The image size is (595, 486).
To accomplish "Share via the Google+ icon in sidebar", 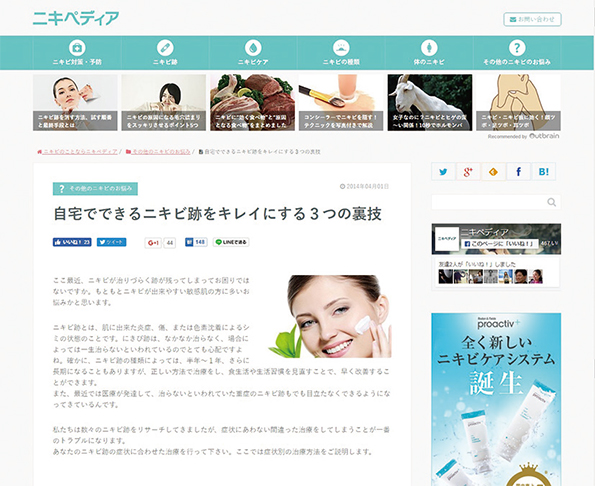I will (468, 171).
